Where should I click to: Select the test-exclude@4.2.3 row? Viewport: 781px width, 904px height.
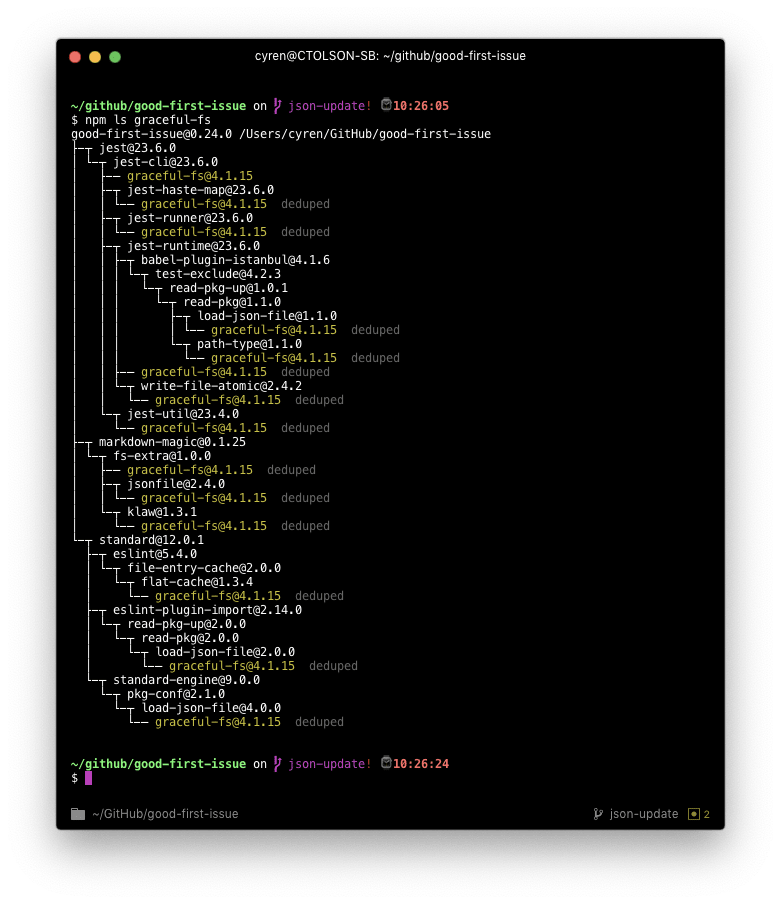(x=218, y=274)
